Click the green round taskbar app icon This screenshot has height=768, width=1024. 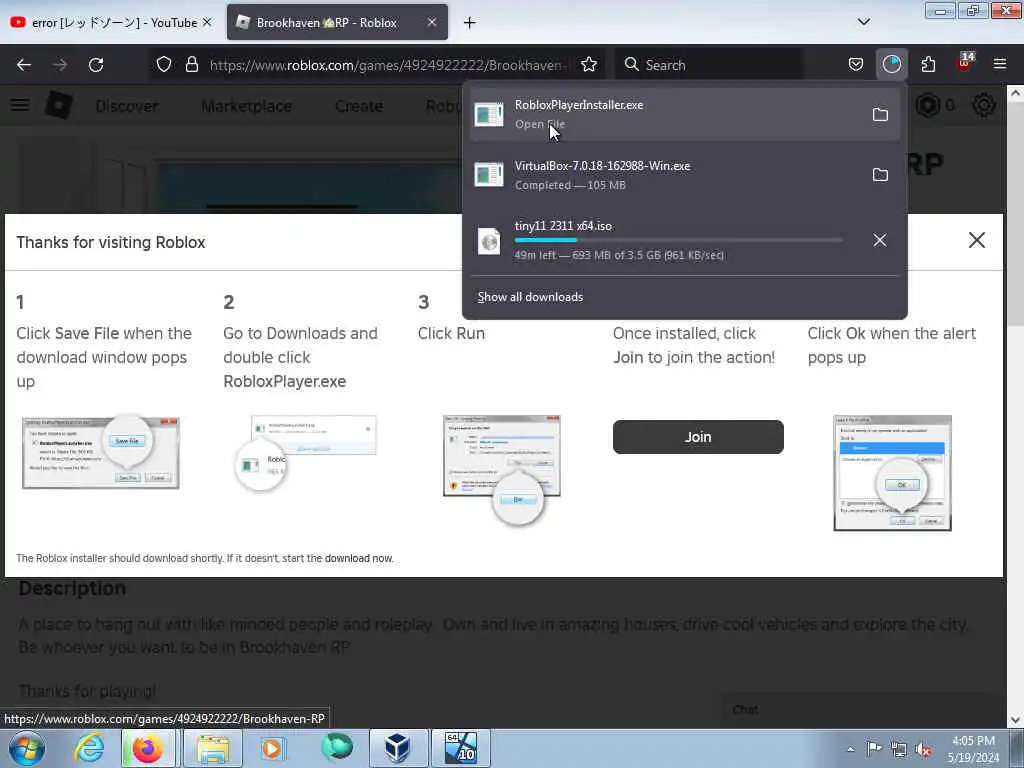tap(337, 748)
